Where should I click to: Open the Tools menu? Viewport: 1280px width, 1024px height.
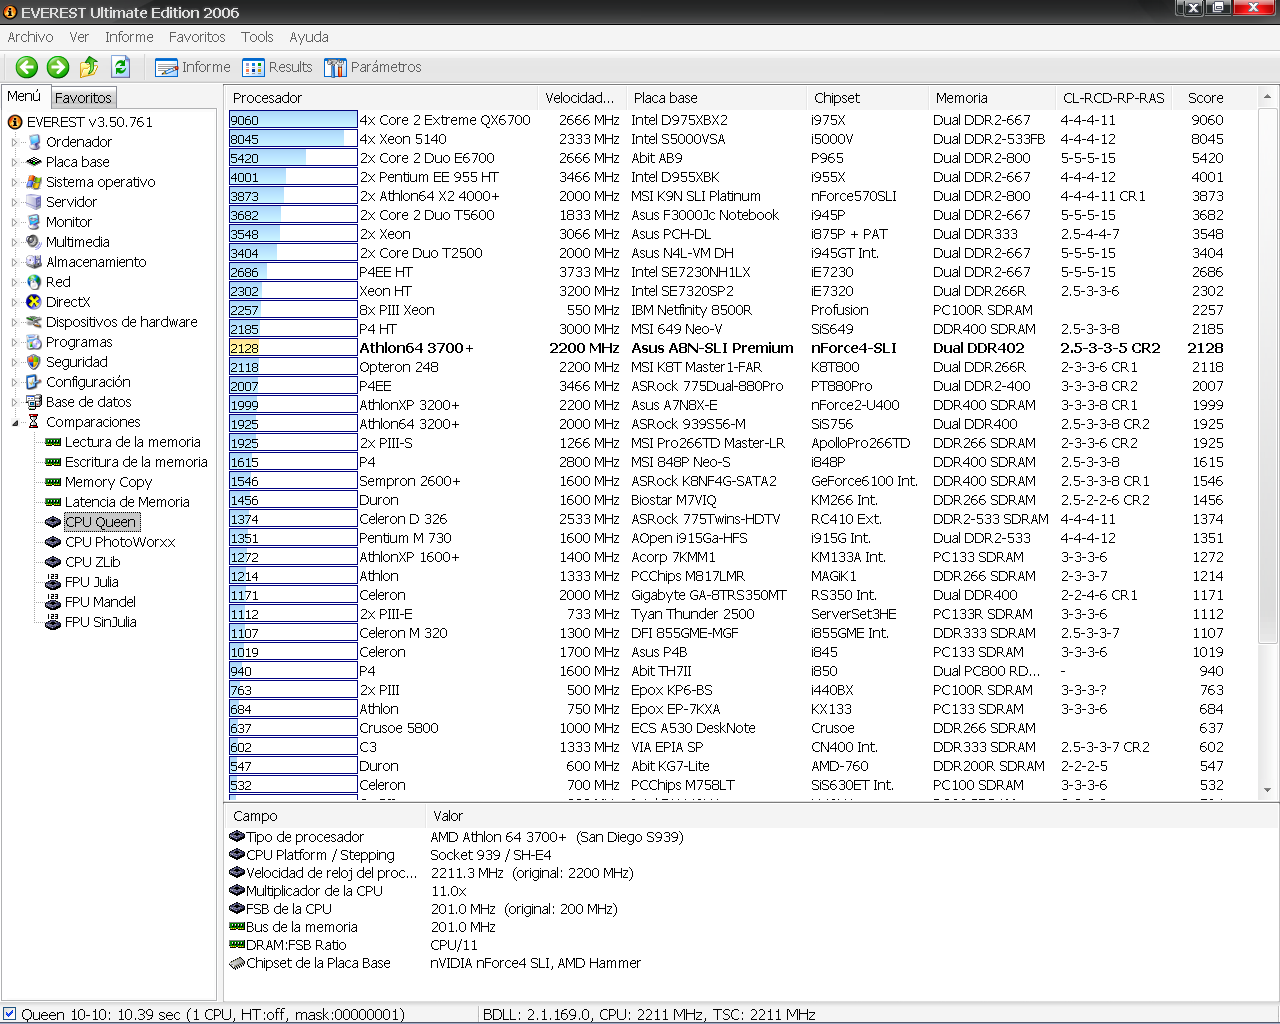click(x=257, y=37)
